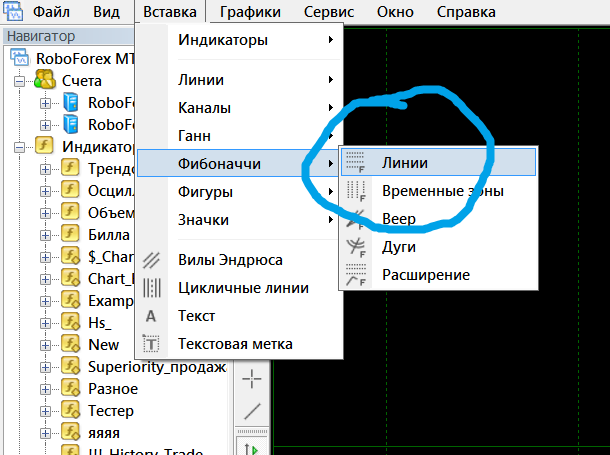Collapse the Счета tree node
Viewport: 610px width, 455px height.
tap(19, 81)
